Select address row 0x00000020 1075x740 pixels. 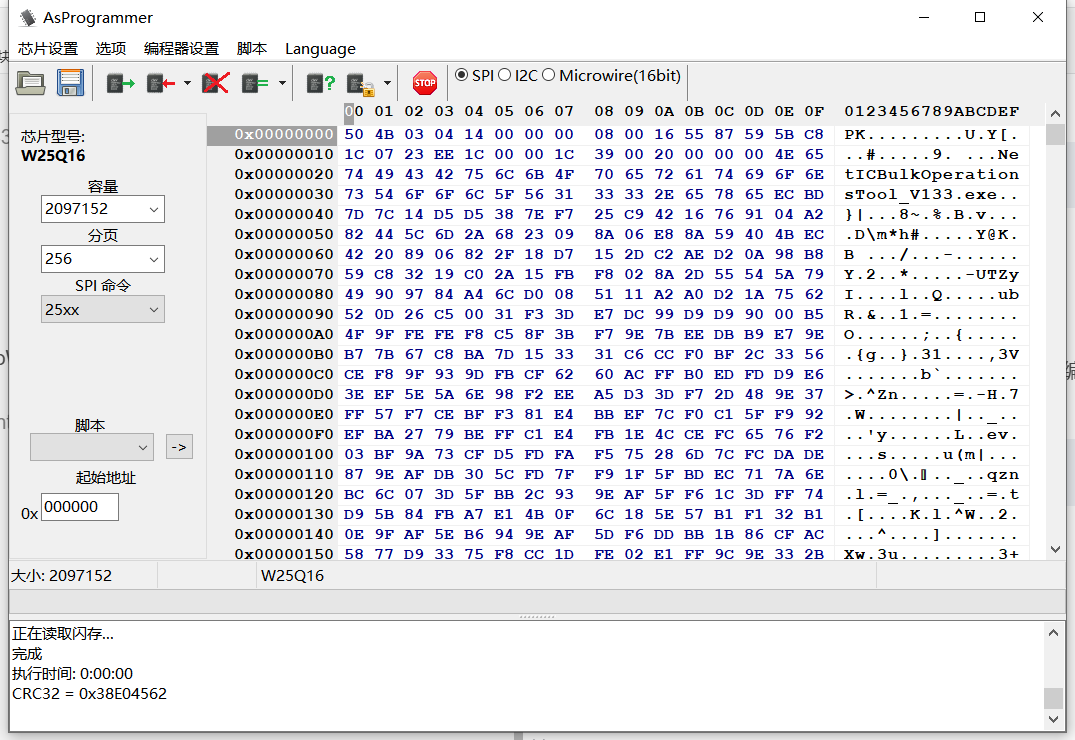(283, 174)
